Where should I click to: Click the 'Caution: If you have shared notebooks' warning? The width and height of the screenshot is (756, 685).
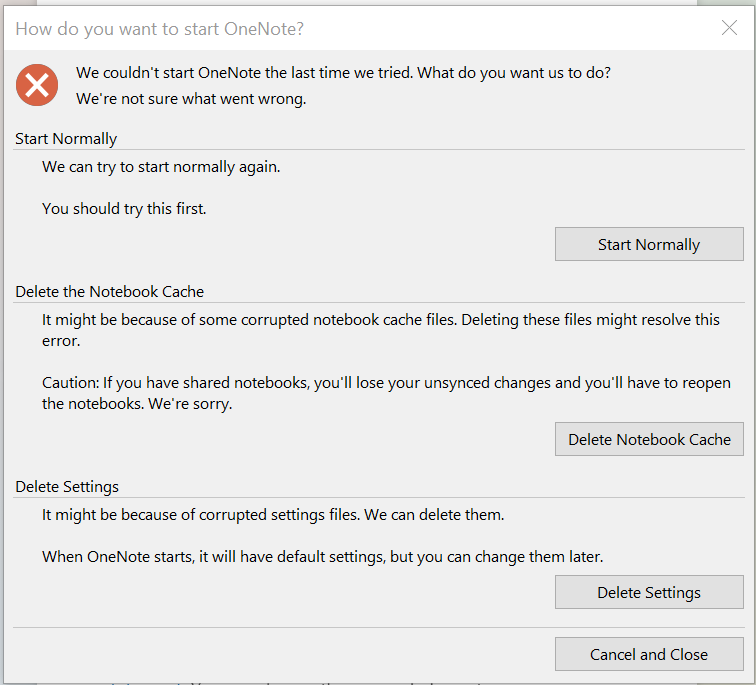coord(386,393)
